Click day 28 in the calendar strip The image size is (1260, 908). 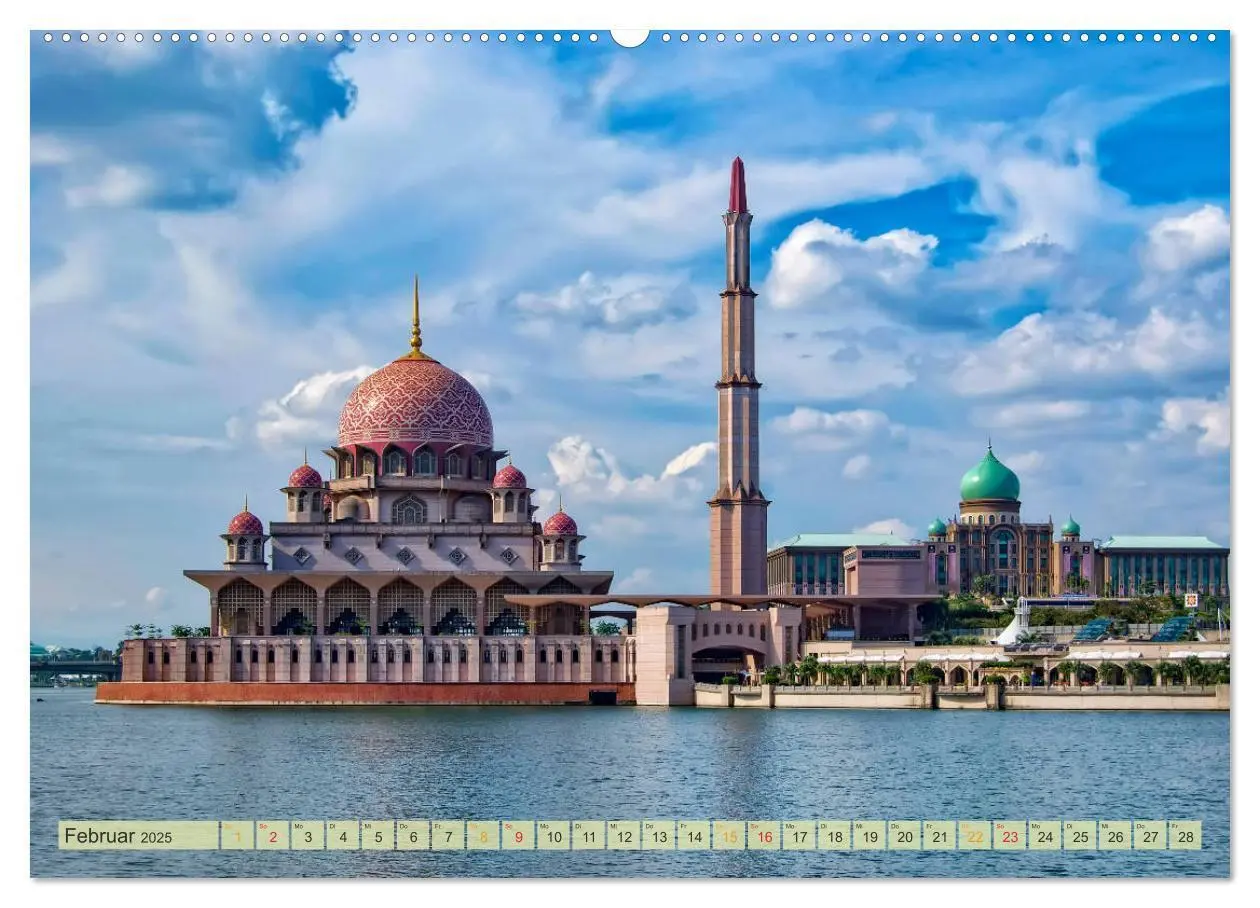(x=1185, y=835)
